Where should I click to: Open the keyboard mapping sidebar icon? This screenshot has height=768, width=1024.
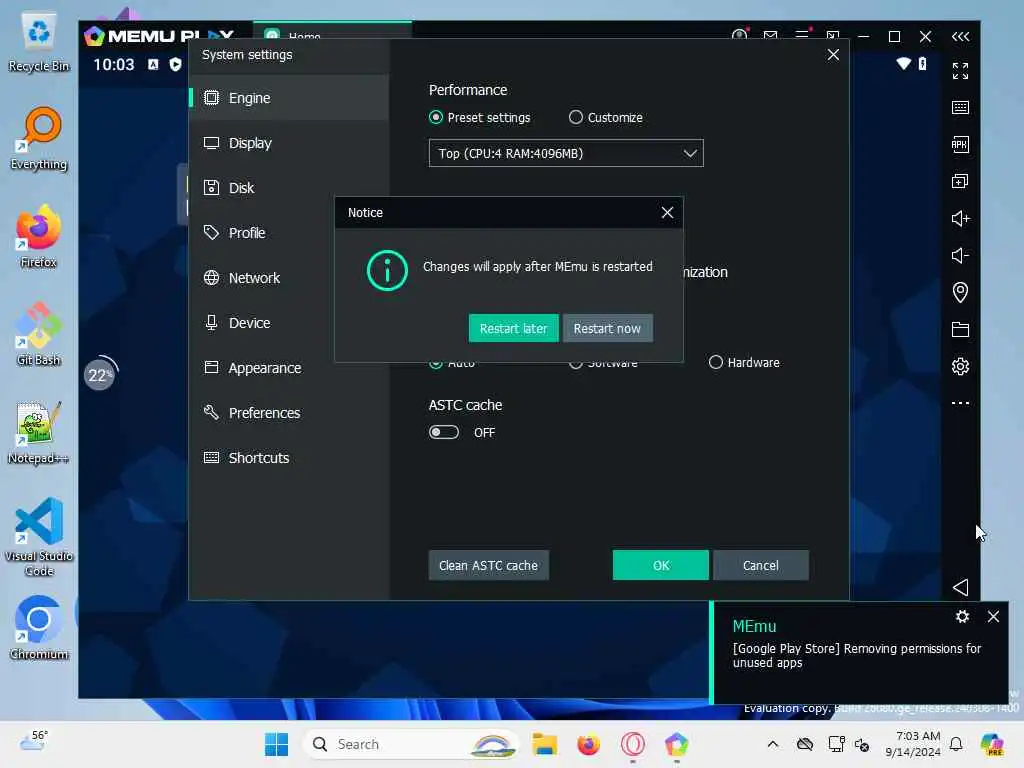[960, 108]
